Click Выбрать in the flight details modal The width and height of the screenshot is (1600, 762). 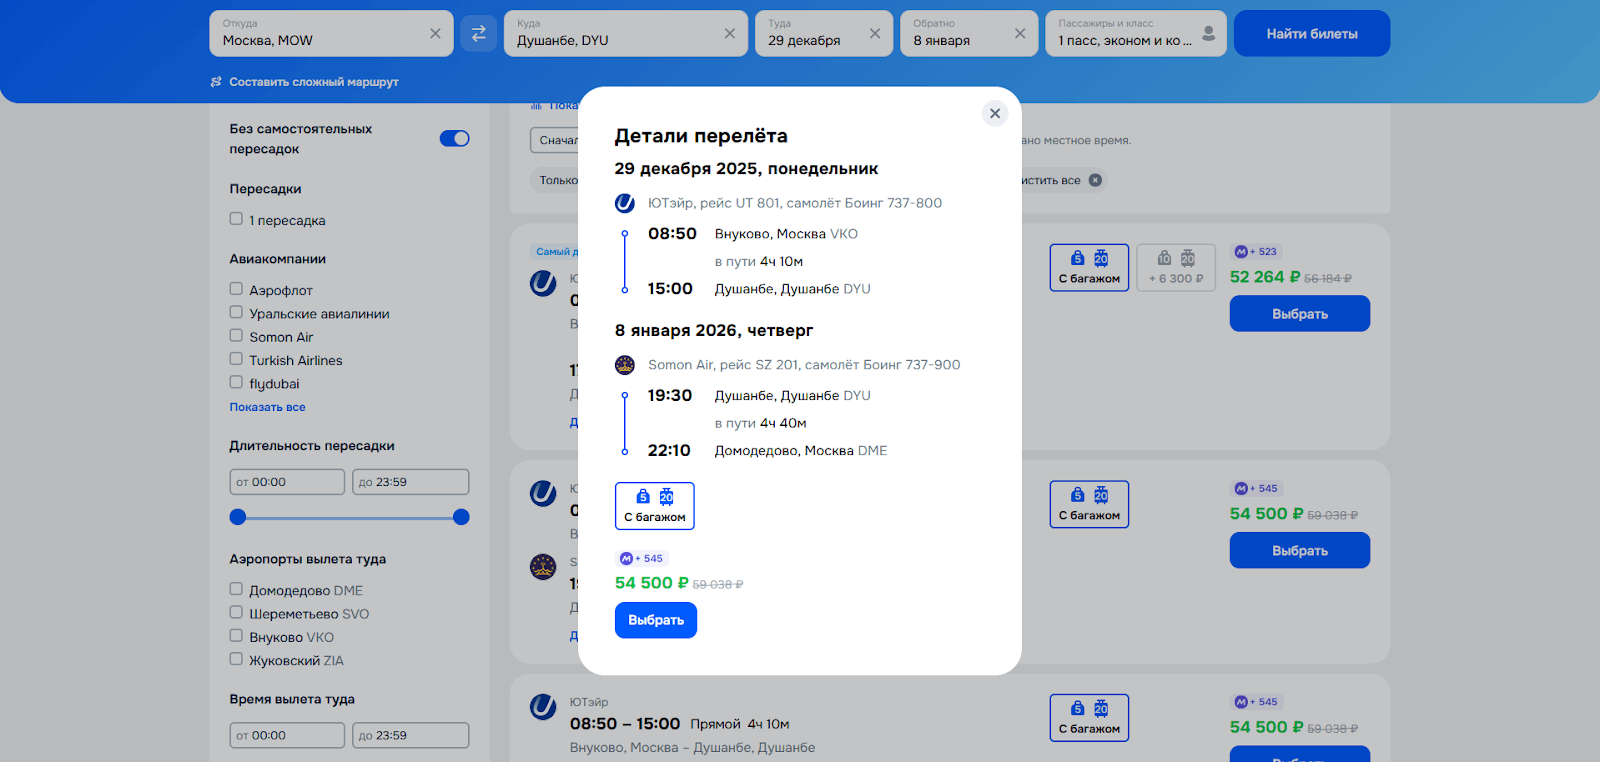pos(655,620)
